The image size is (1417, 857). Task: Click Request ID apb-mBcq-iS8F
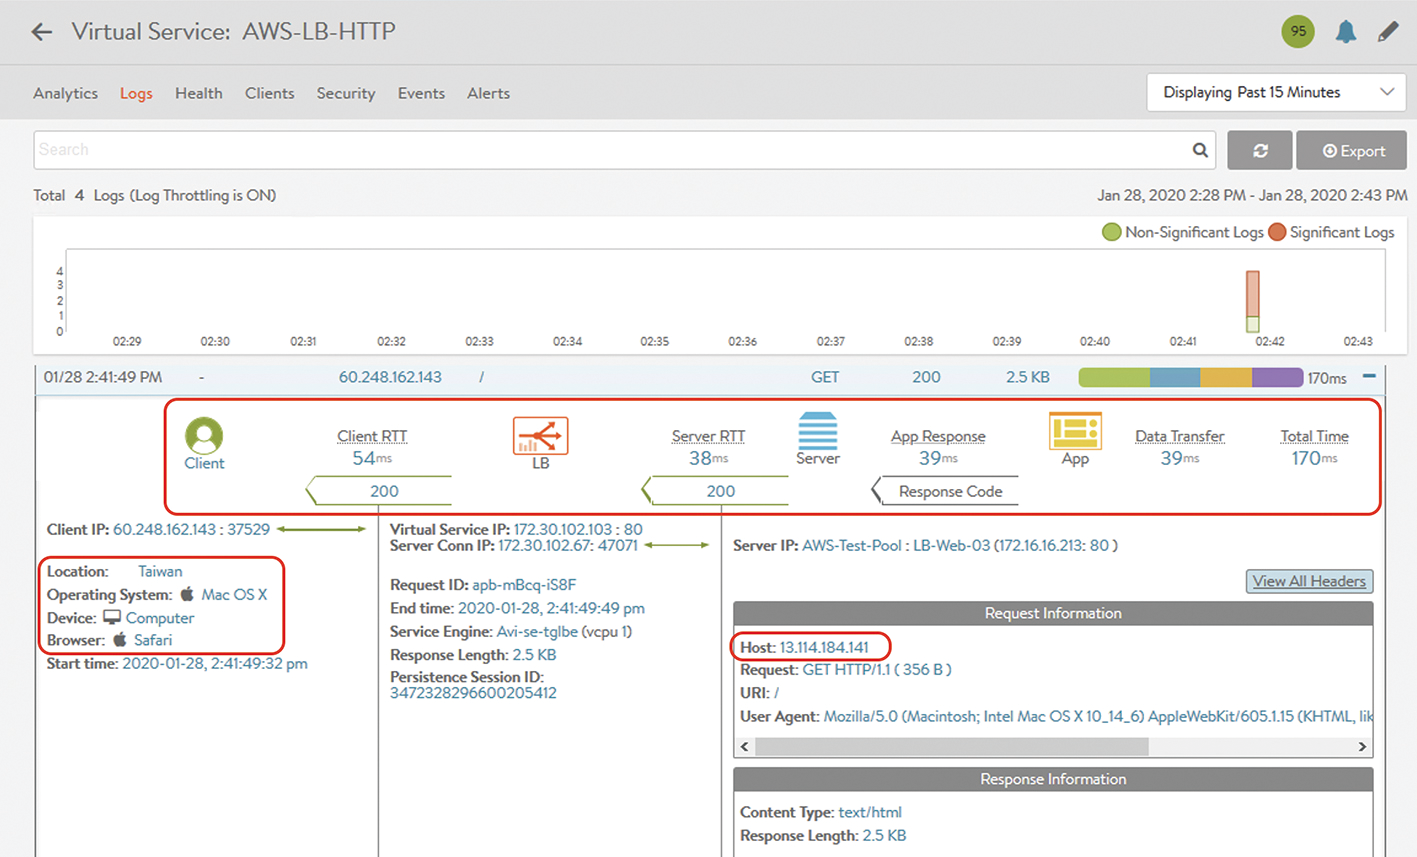point(524,584)
